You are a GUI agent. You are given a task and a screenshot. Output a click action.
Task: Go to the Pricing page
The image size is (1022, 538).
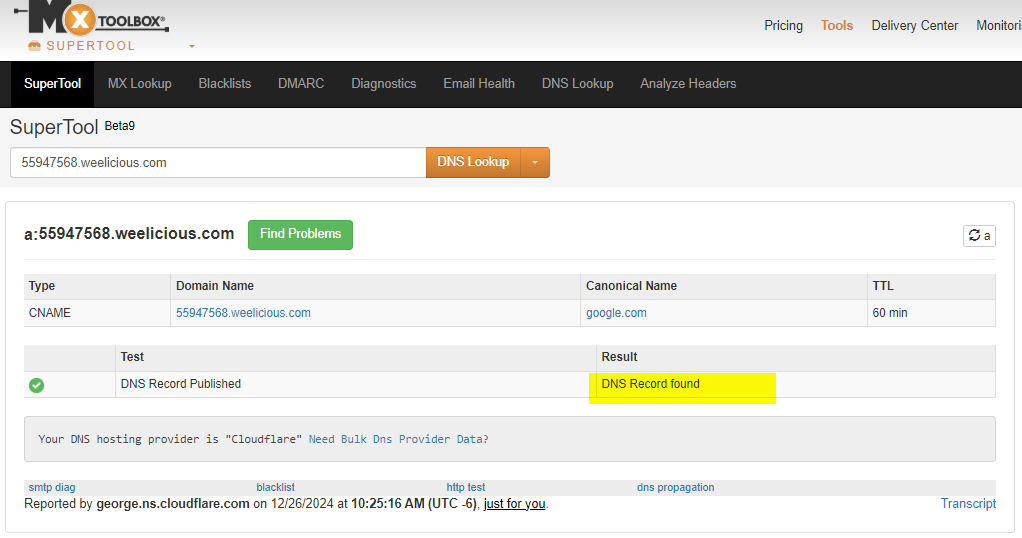(x=783, y=25)
